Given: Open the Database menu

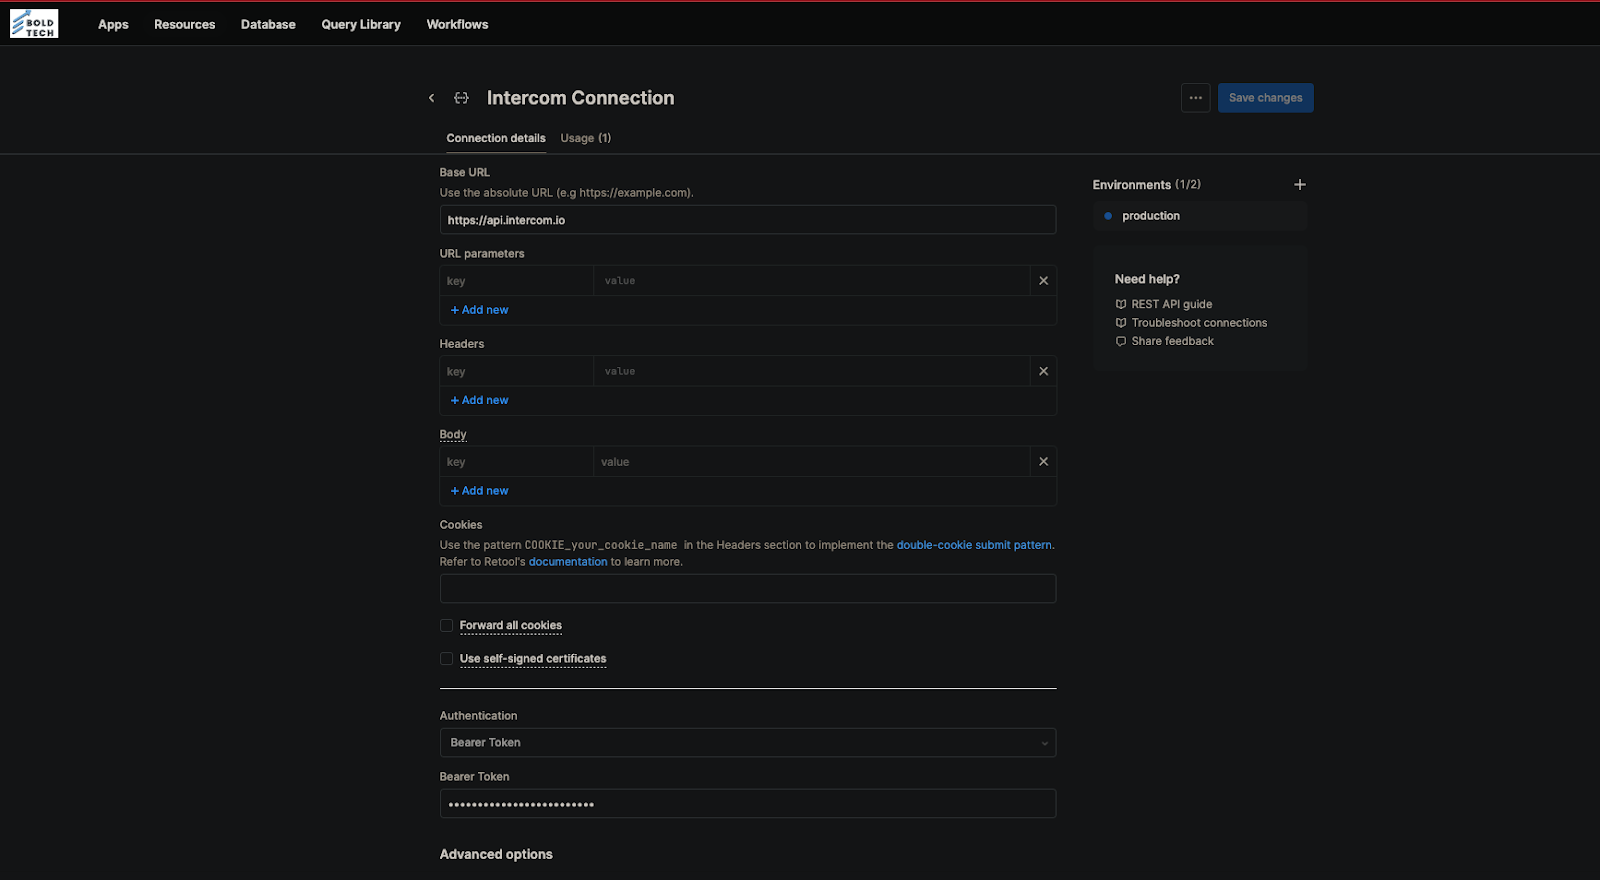Looking at the screenshot, I should (268, 24).
